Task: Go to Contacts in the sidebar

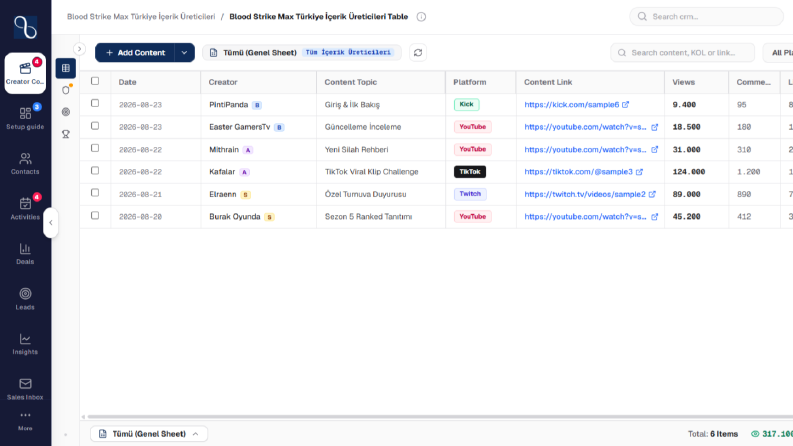Action: 25,163
